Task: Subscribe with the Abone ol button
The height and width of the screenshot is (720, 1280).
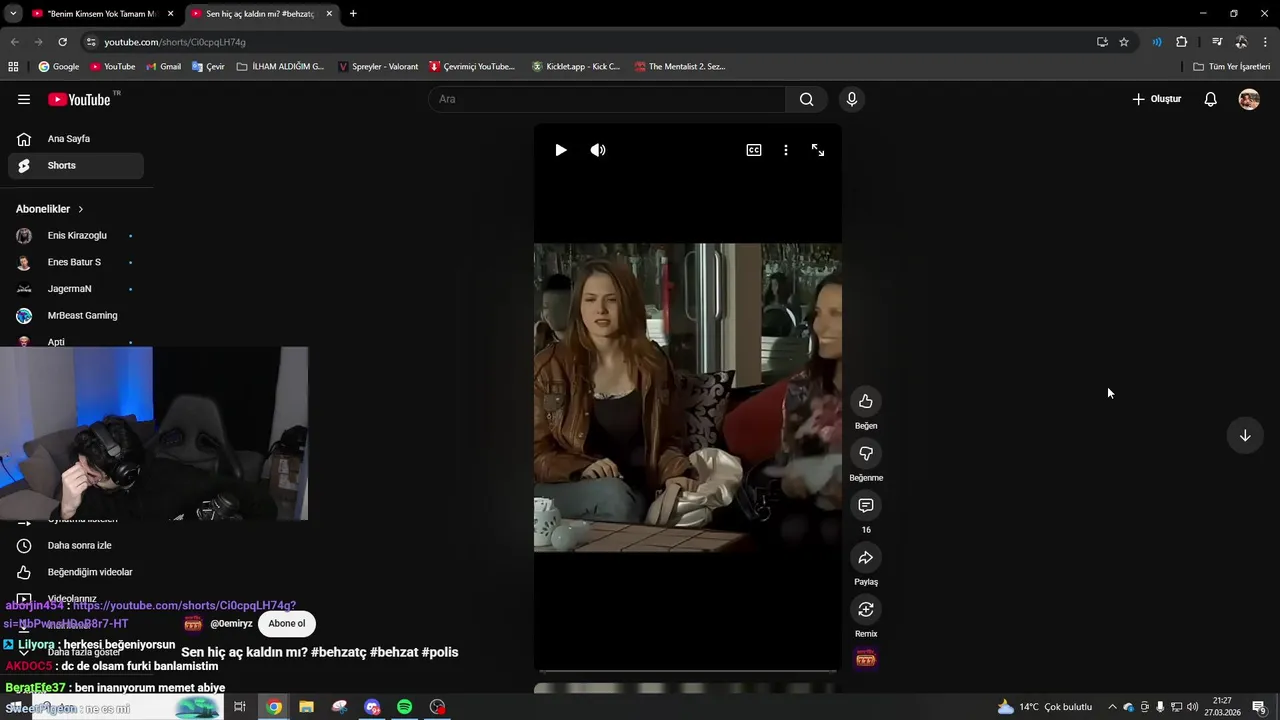Action: pyautogui.click(x=286, y=623)
